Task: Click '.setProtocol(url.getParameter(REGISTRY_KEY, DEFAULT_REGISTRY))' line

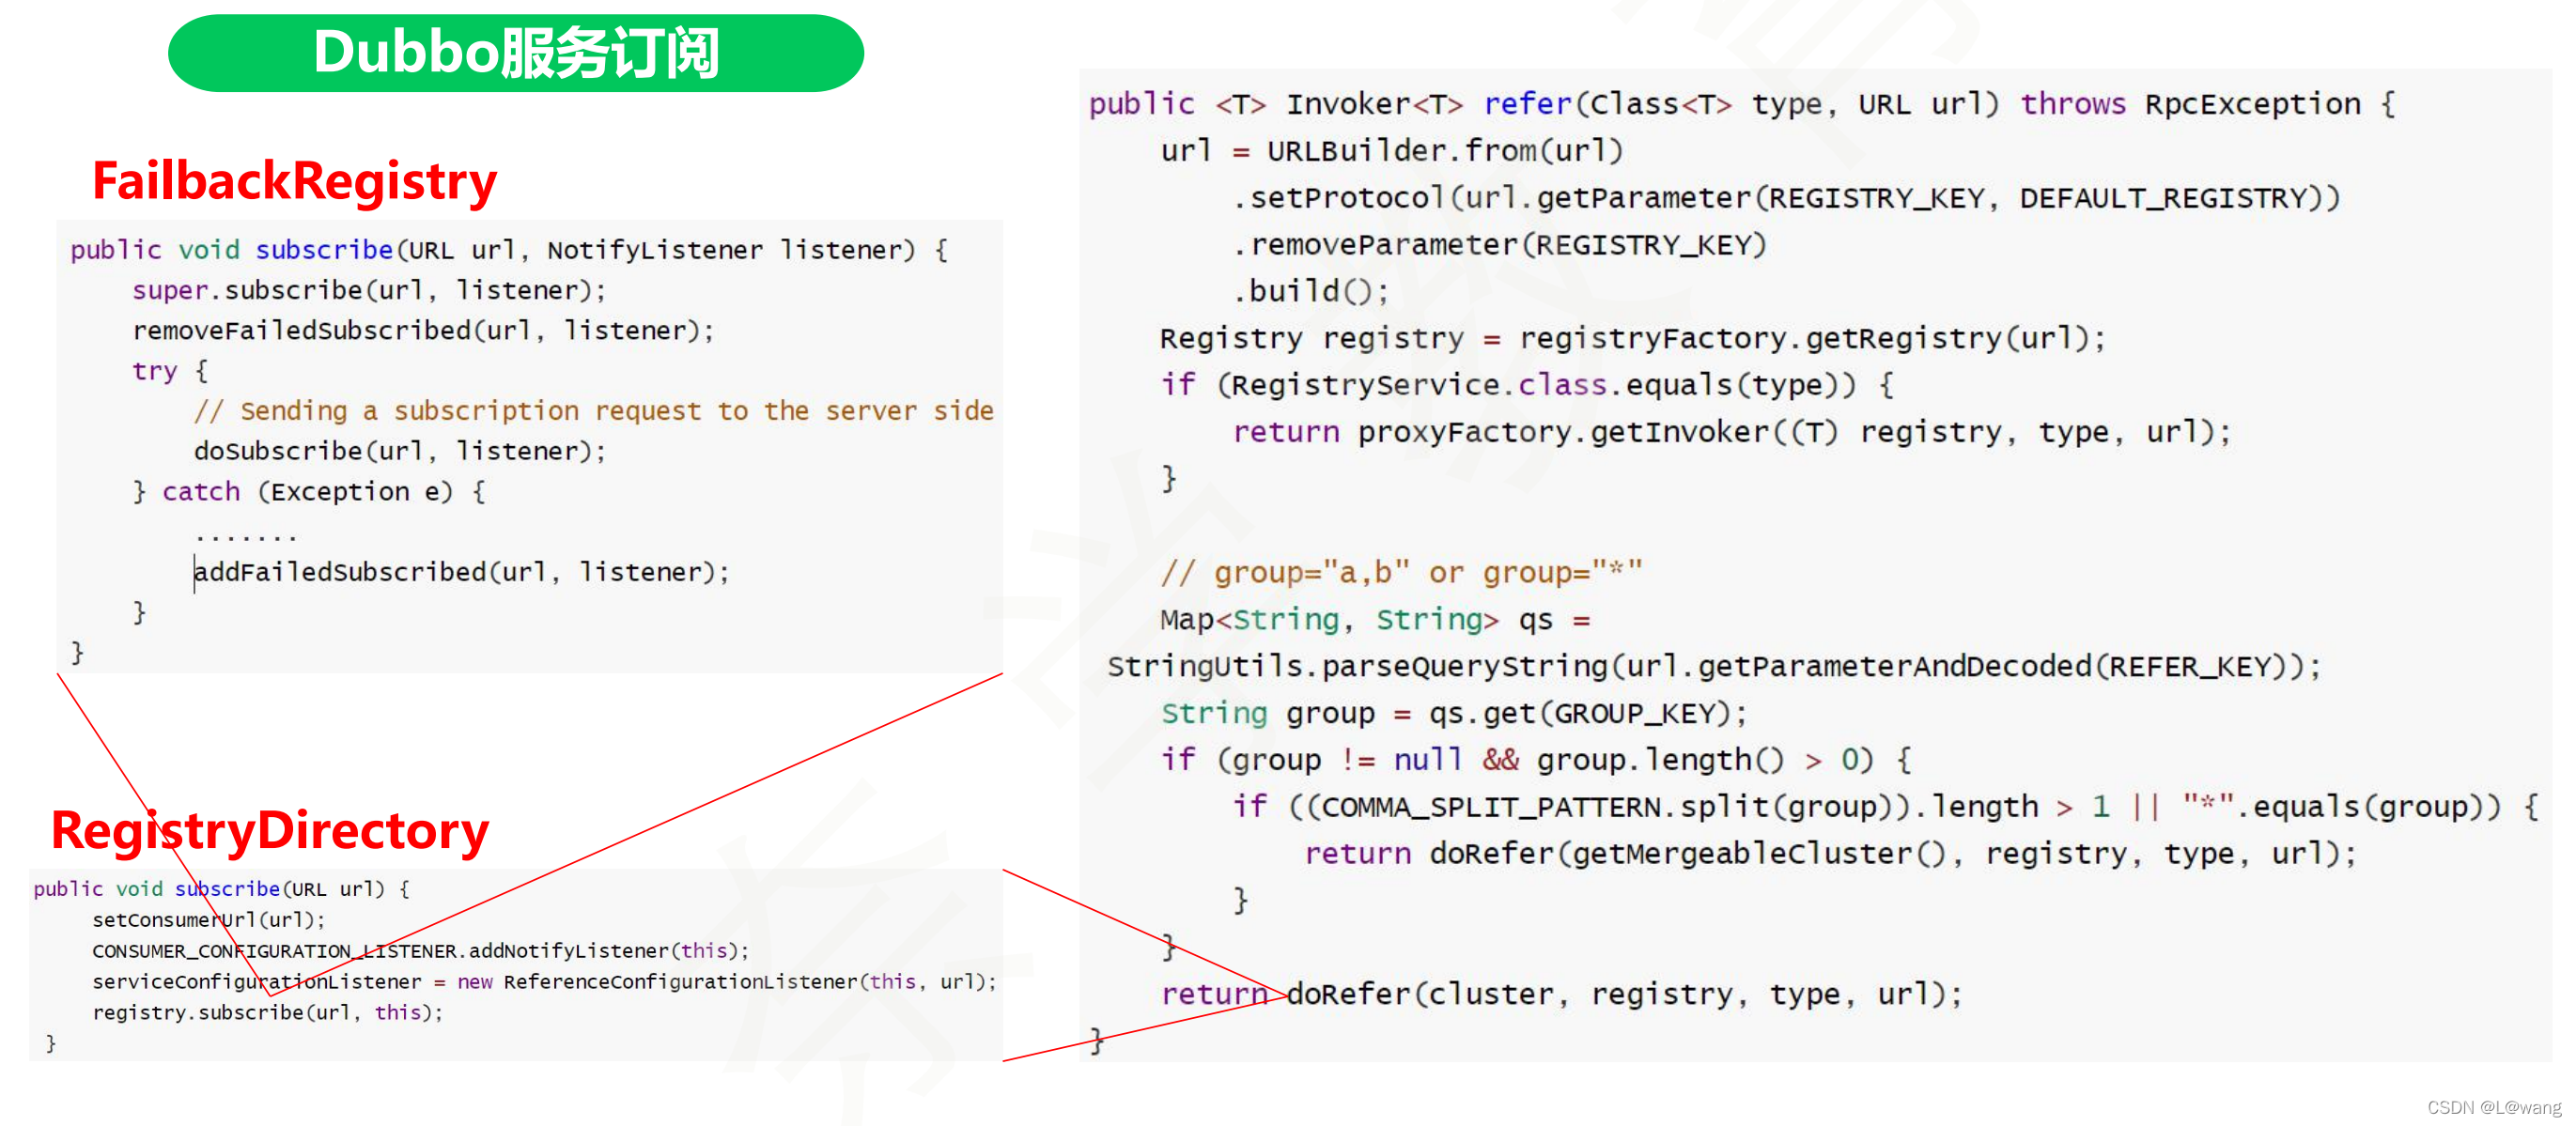Action: pyautogui.click(x=1785, y=198)
